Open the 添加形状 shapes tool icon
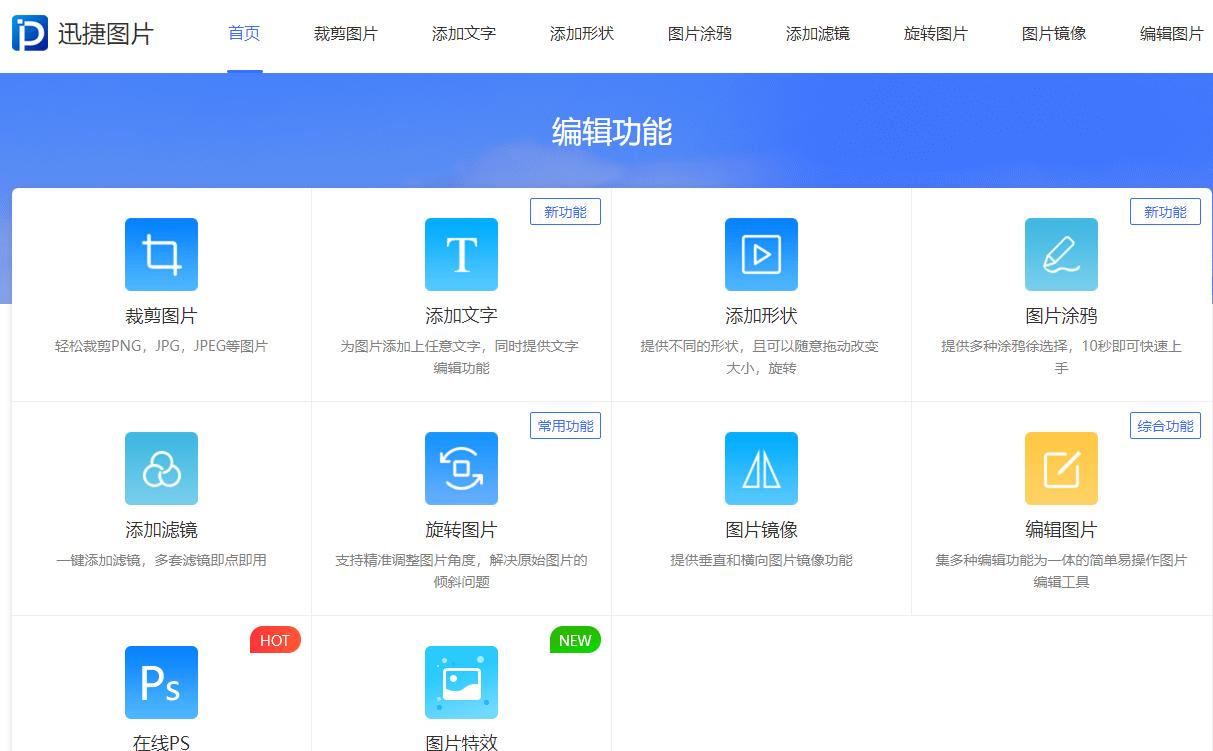Screen dimensions: 1213x751 [761, 254]
